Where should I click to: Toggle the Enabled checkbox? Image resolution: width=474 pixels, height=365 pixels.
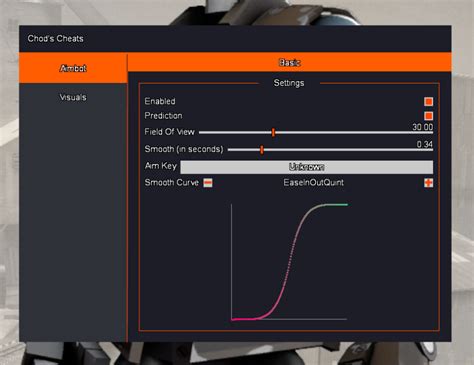[429, 101]
